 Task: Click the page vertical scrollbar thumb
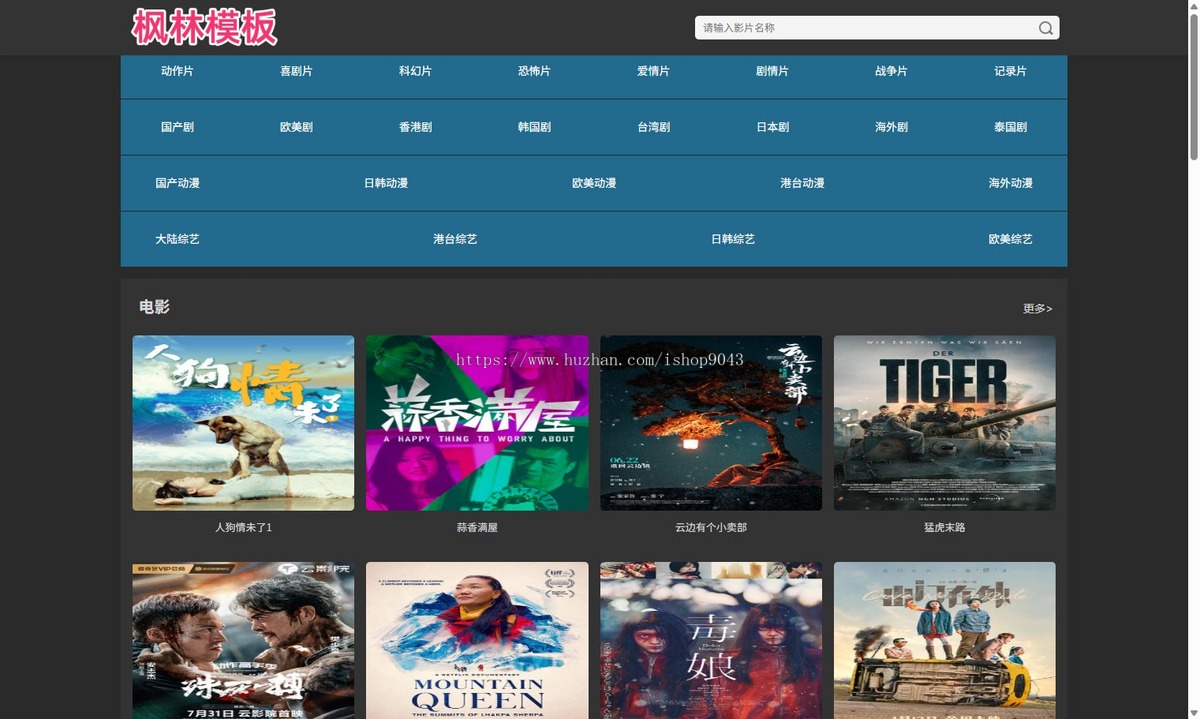click(x=1192, y=87)
